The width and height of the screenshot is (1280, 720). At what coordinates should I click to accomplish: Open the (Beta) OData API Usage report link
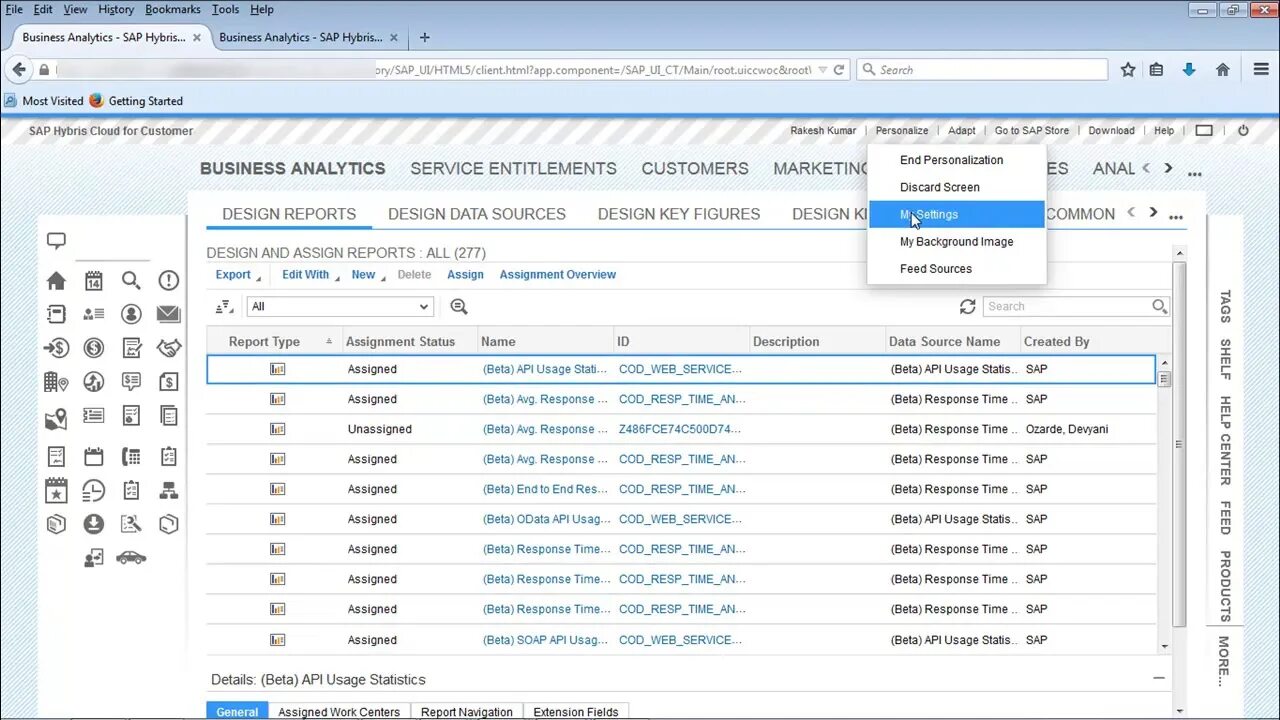click(546, 519)
